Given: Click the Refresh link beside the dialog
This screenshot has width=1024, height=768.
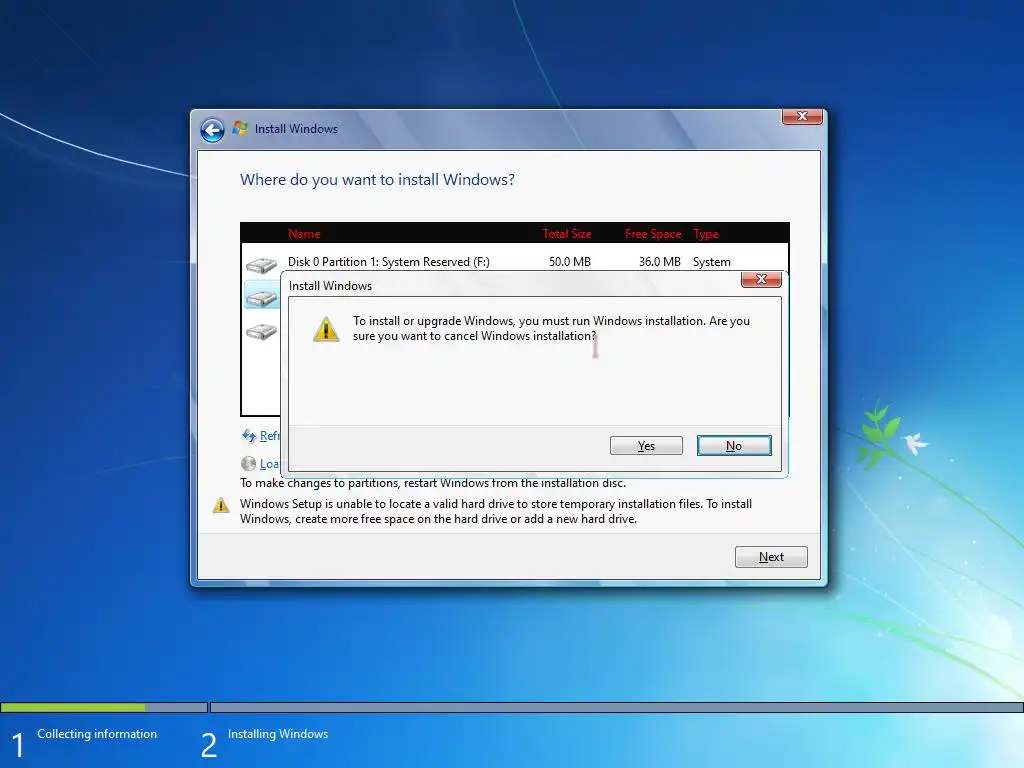Looking at the screenshot, I should [269, 436].
